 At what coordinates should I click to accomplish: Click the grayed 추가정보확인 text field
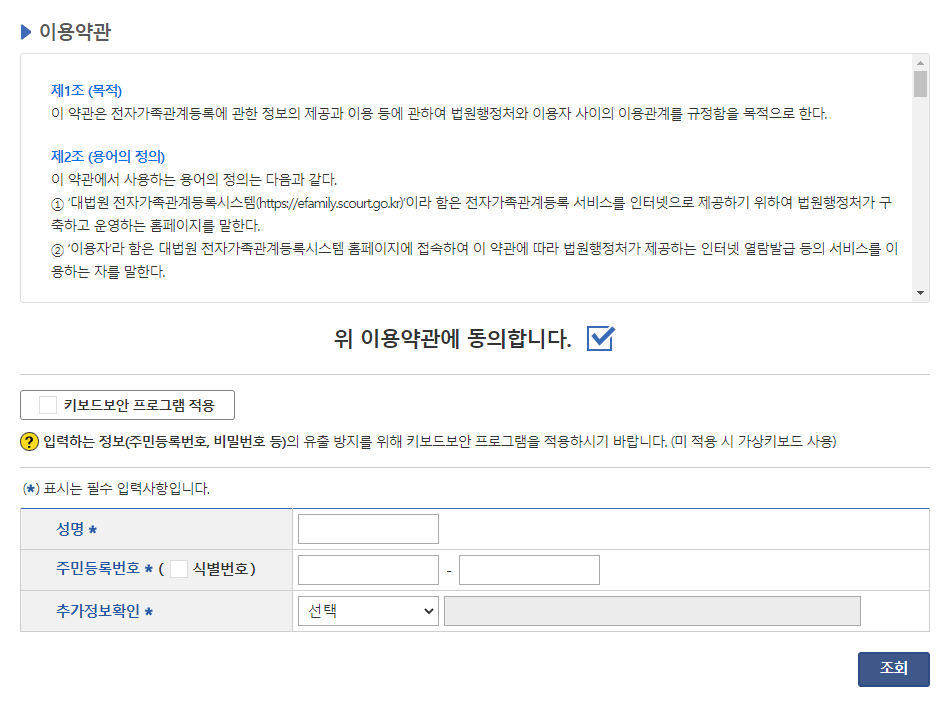[652, 611]
